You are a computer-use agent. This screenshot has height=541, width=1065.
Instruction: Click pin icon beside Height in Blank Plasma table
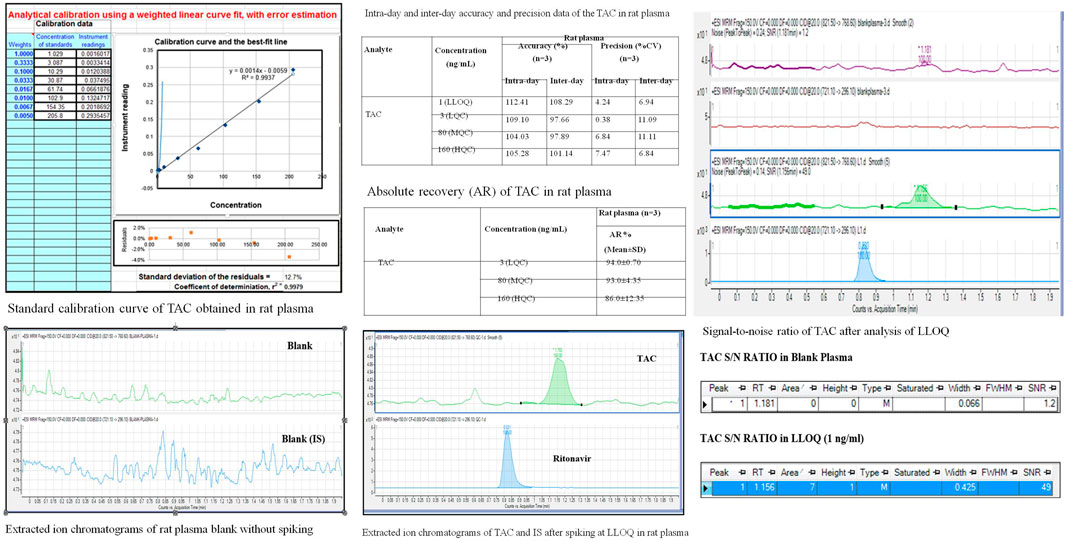(x=852, y=388)
